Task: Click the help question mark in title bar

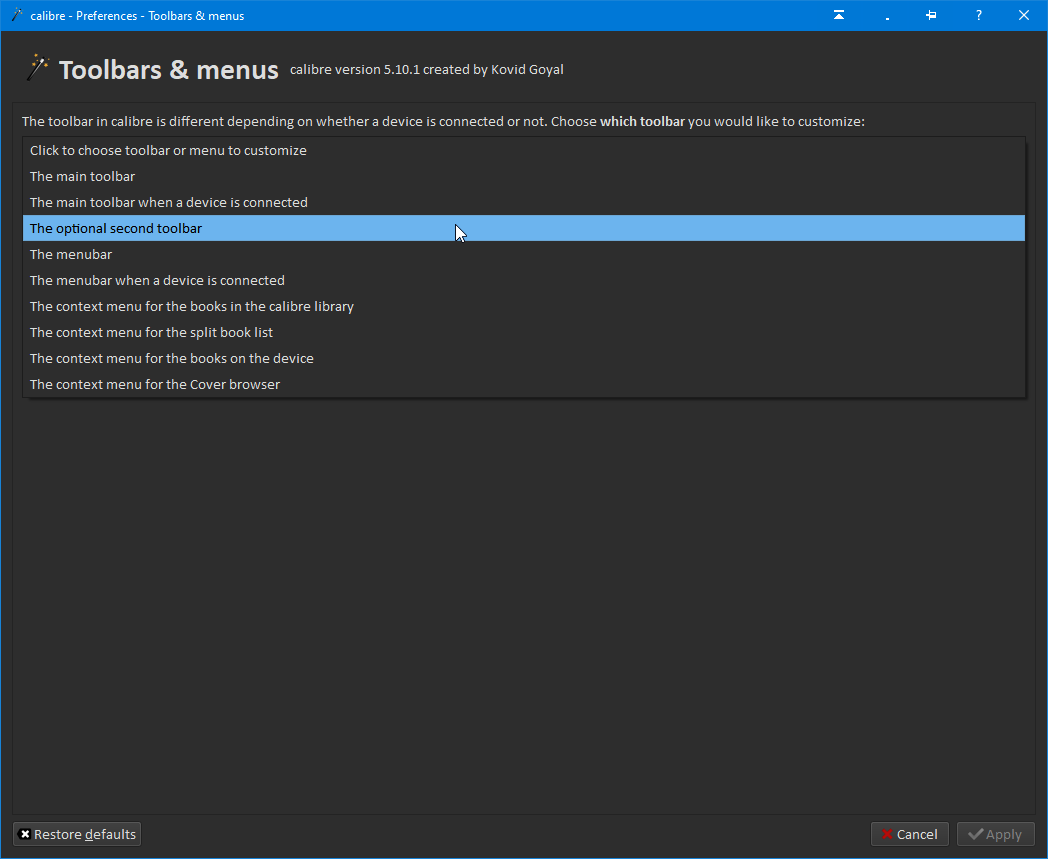Action: tap(978, 15)
